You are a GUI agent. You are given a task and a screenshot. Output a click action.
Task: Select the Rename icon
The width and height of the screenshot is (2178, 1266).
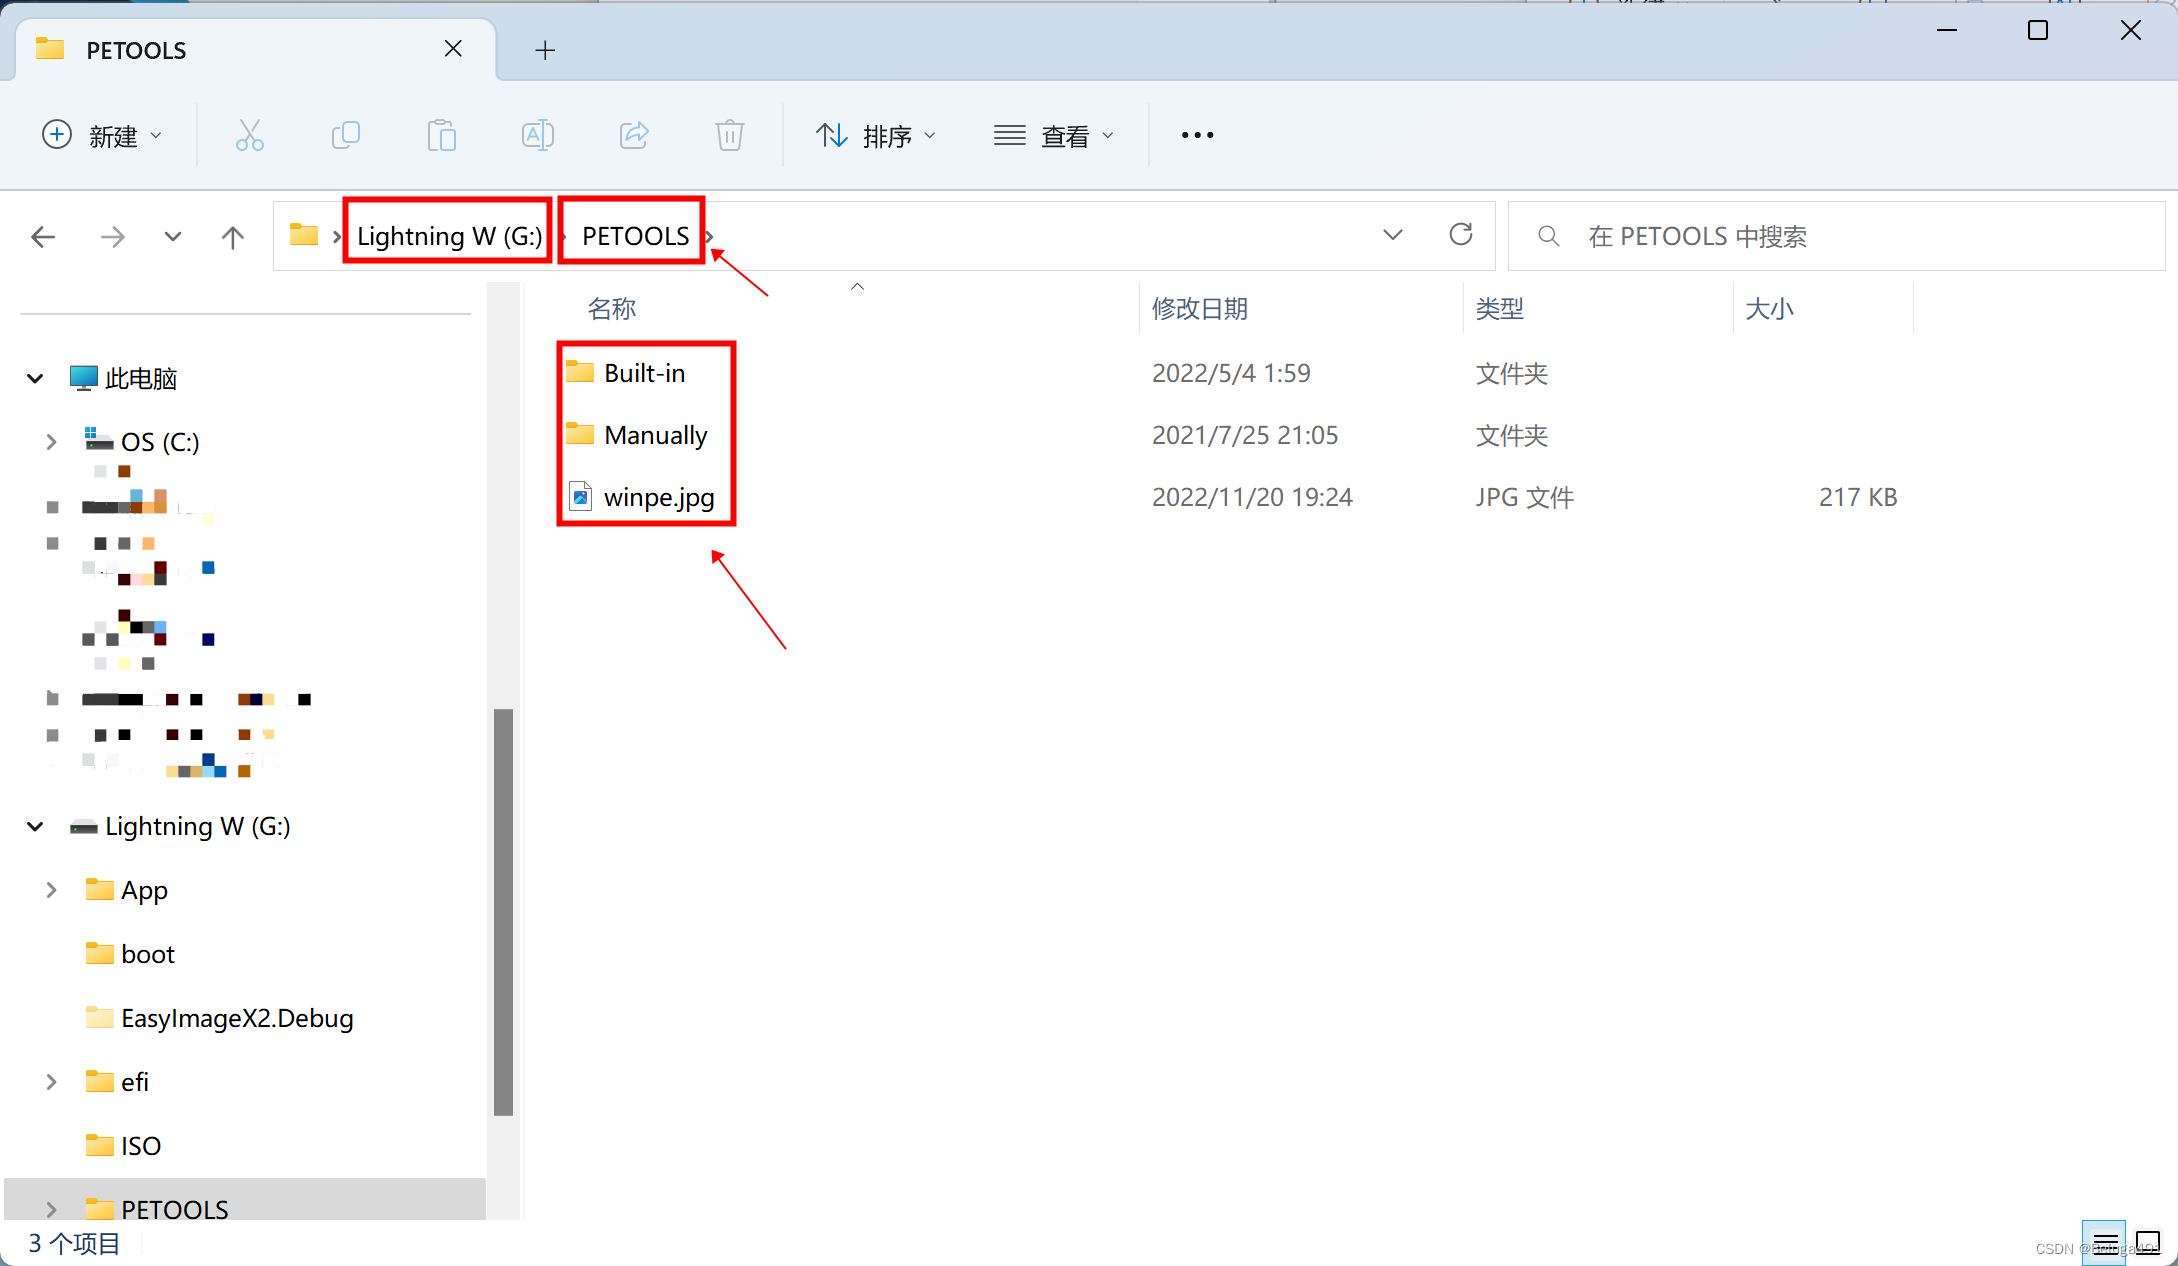pos(537,135)
